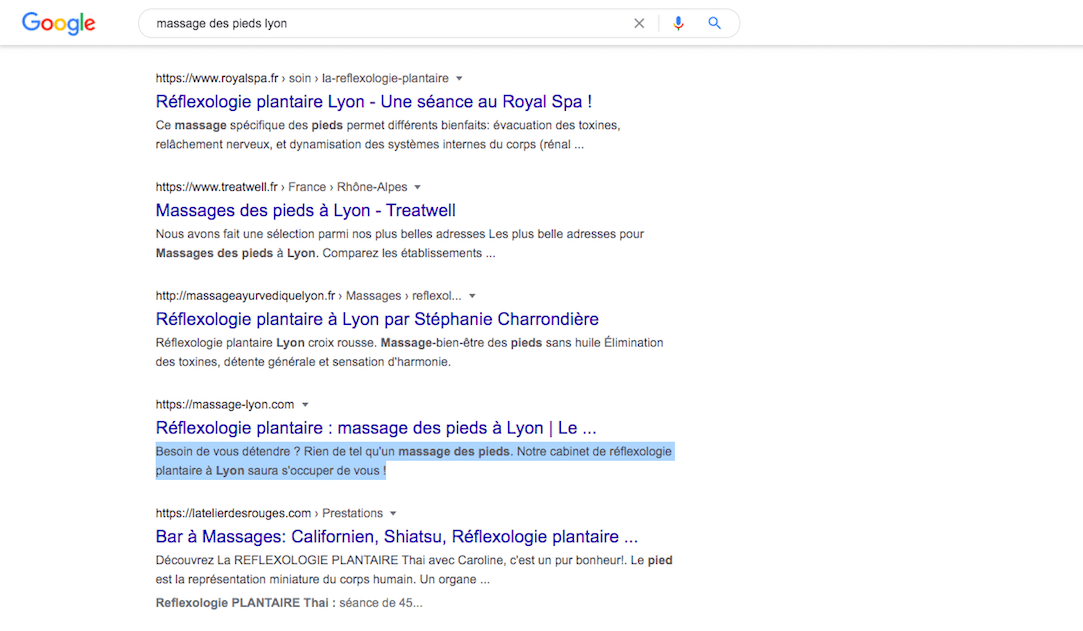Open the Réflexologie plantaire : massage des pieds à Lyon result
This screenshot has height=631, width=1083.
(x=376, y=428)
